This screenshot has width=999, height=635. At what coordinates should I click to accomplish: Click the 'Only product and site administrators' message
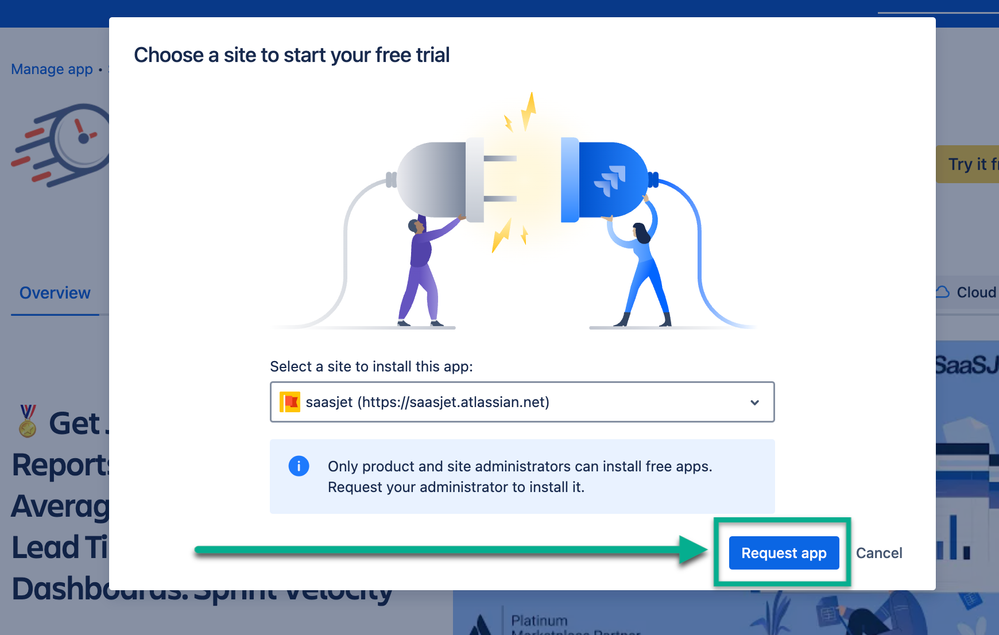pos(520,476)
